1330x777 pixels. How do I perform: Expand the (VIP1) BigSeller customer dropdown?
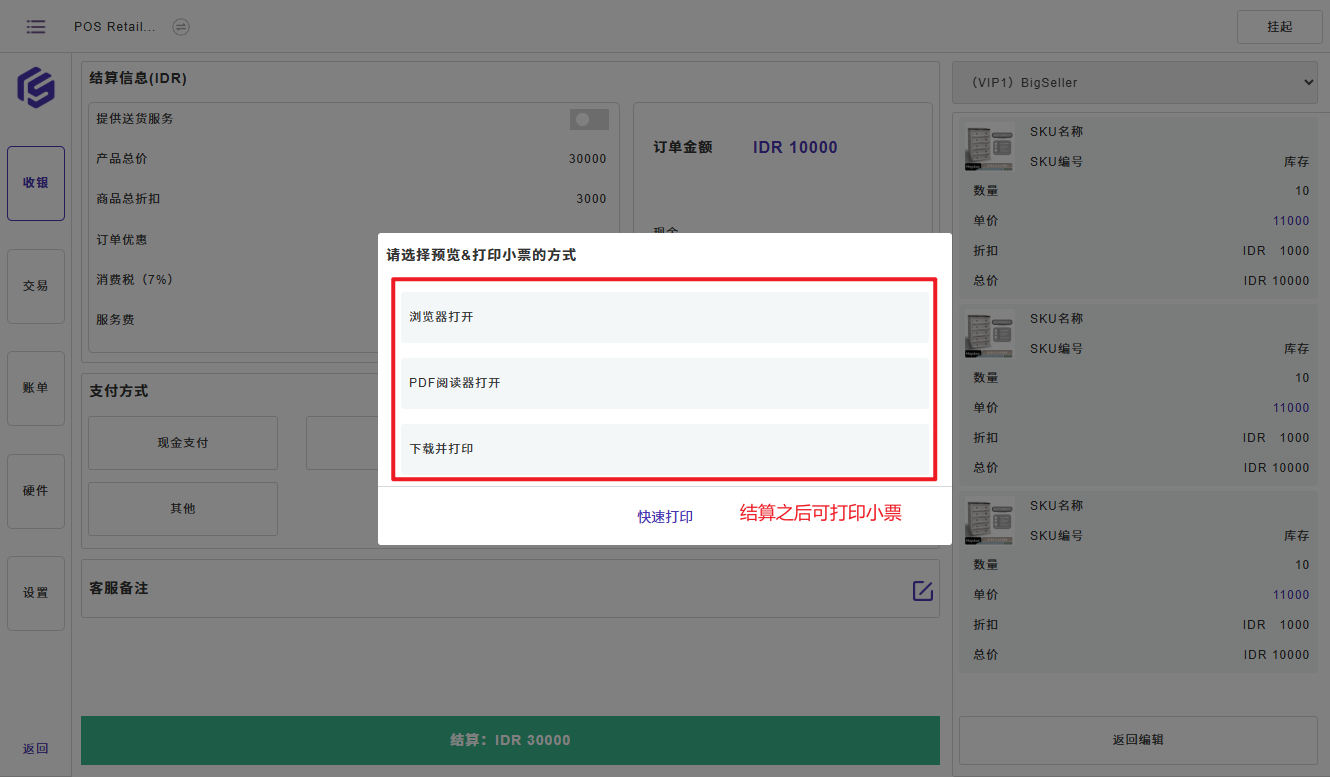pos(1135,83)
